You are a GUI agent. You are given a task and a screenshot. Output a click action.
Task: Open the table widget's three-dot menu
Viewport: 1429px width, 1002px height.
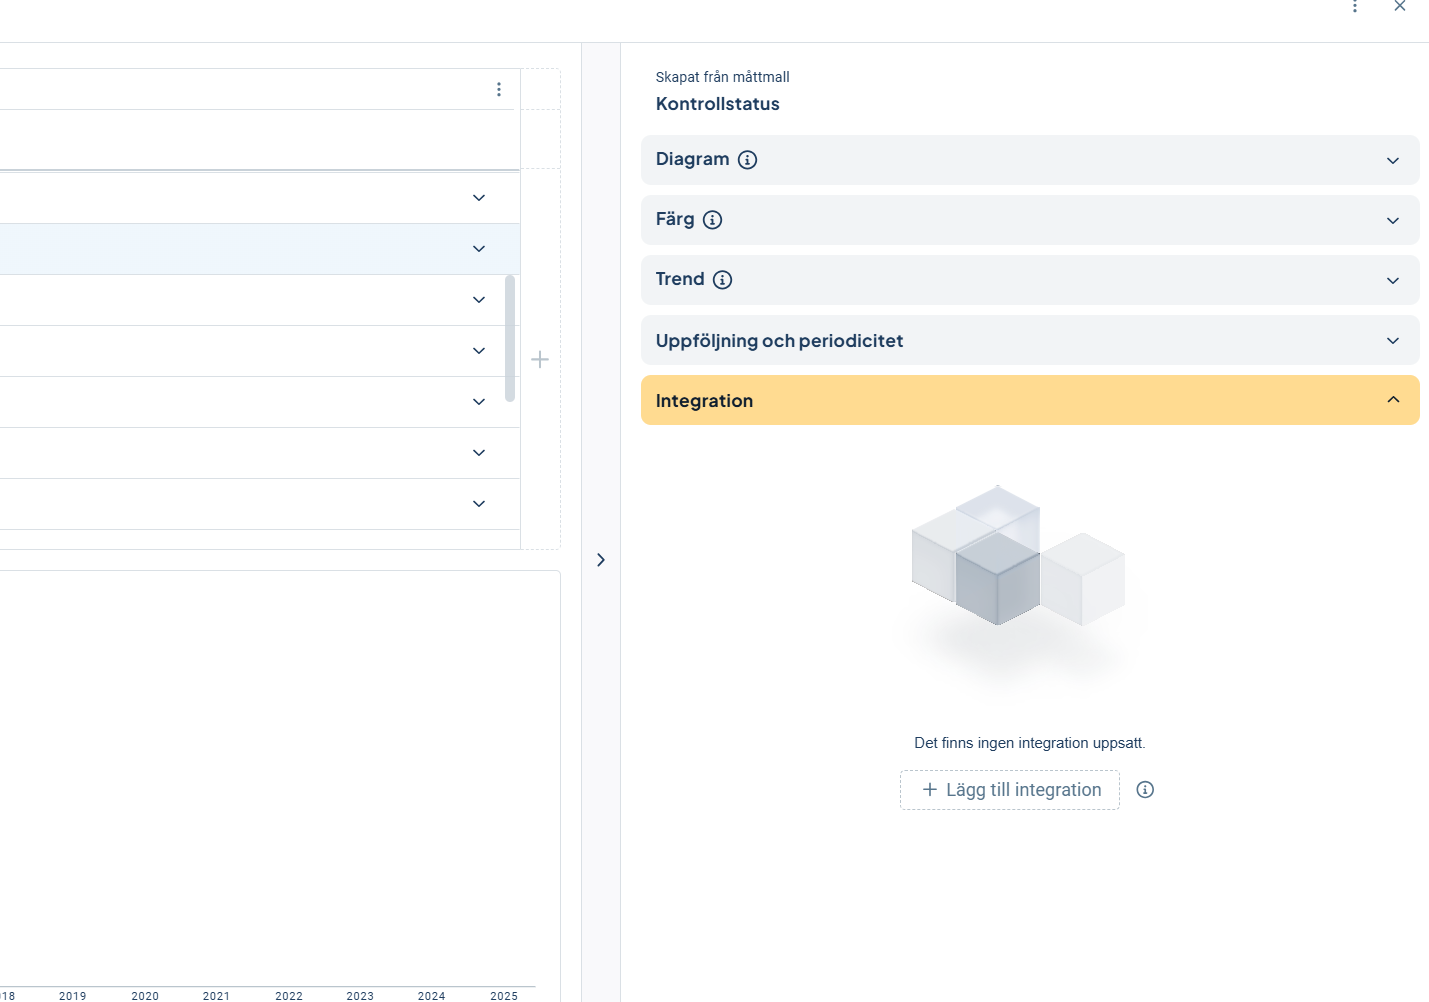[x=499, y=90]
